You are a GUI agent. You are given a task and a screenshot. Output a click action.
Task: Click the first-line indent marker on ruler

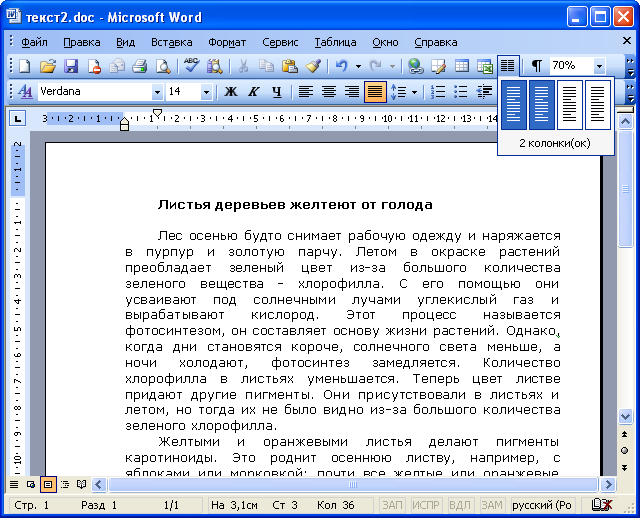click(157, 113)
